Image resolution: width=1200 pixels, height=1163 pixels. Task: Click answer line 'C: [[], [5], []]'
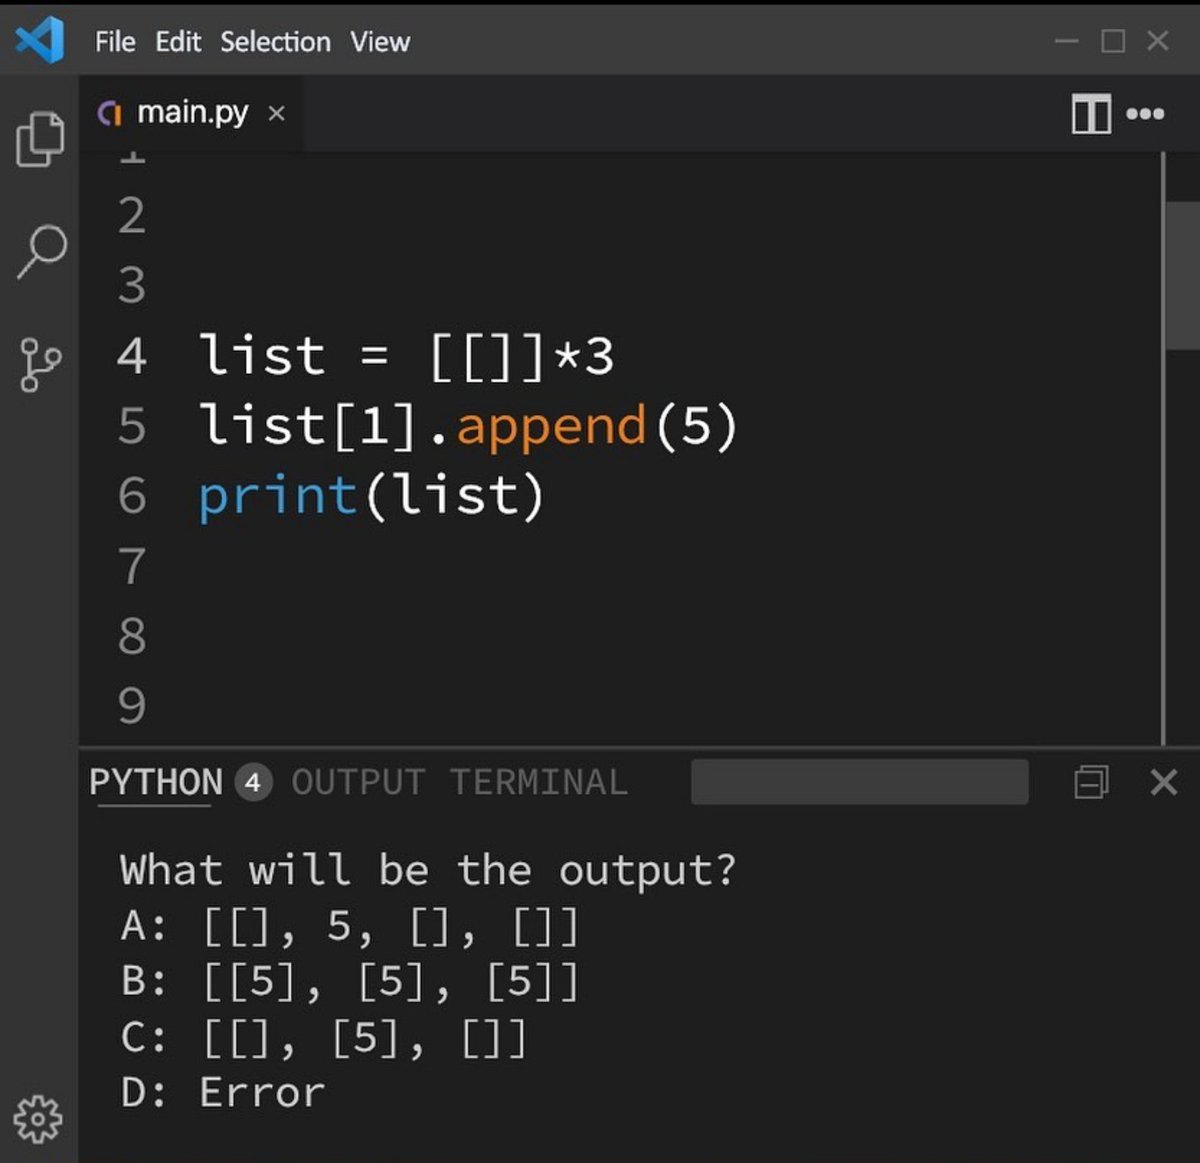point(323,1038)
